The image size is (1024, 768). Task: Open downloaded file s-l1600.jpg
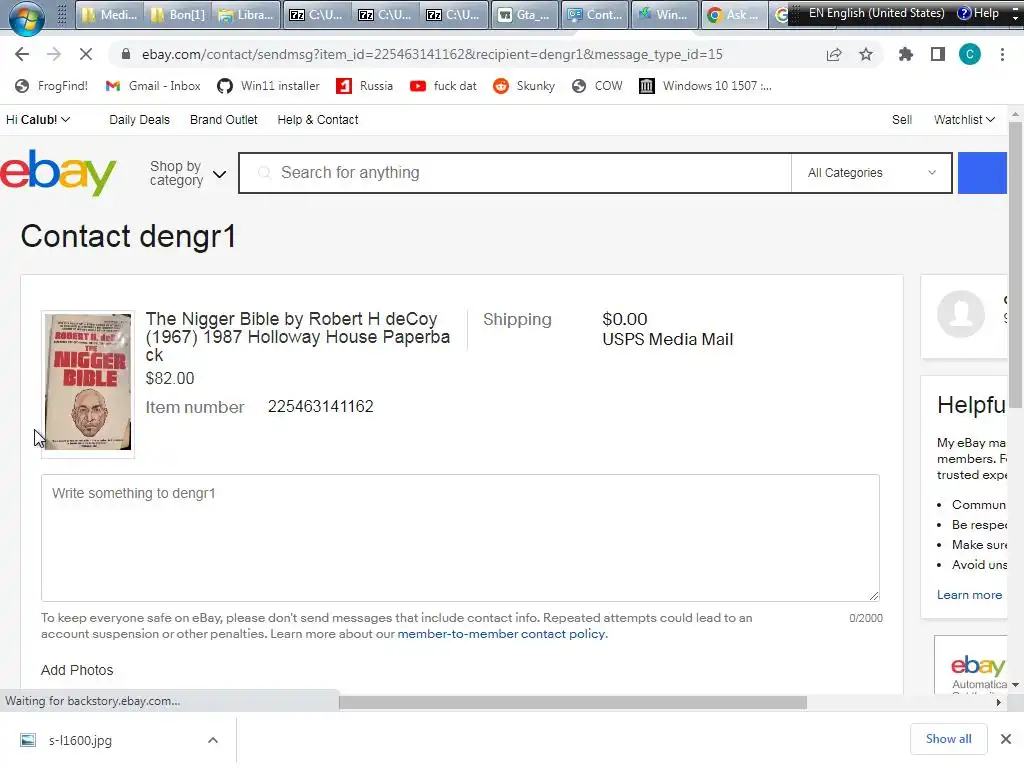80,741
